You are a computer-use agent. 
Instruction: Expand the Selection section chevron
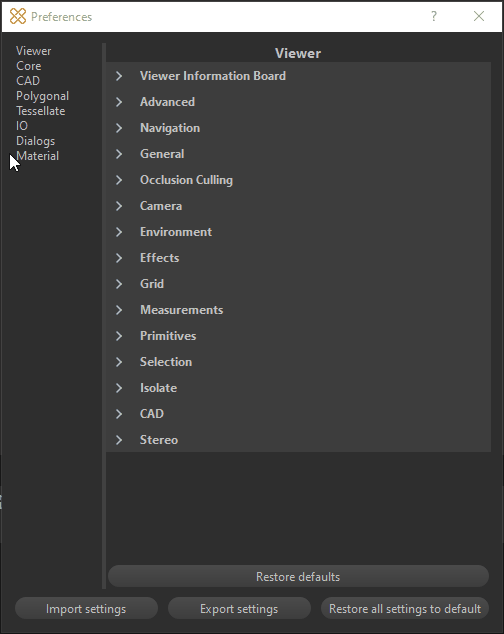119,362
